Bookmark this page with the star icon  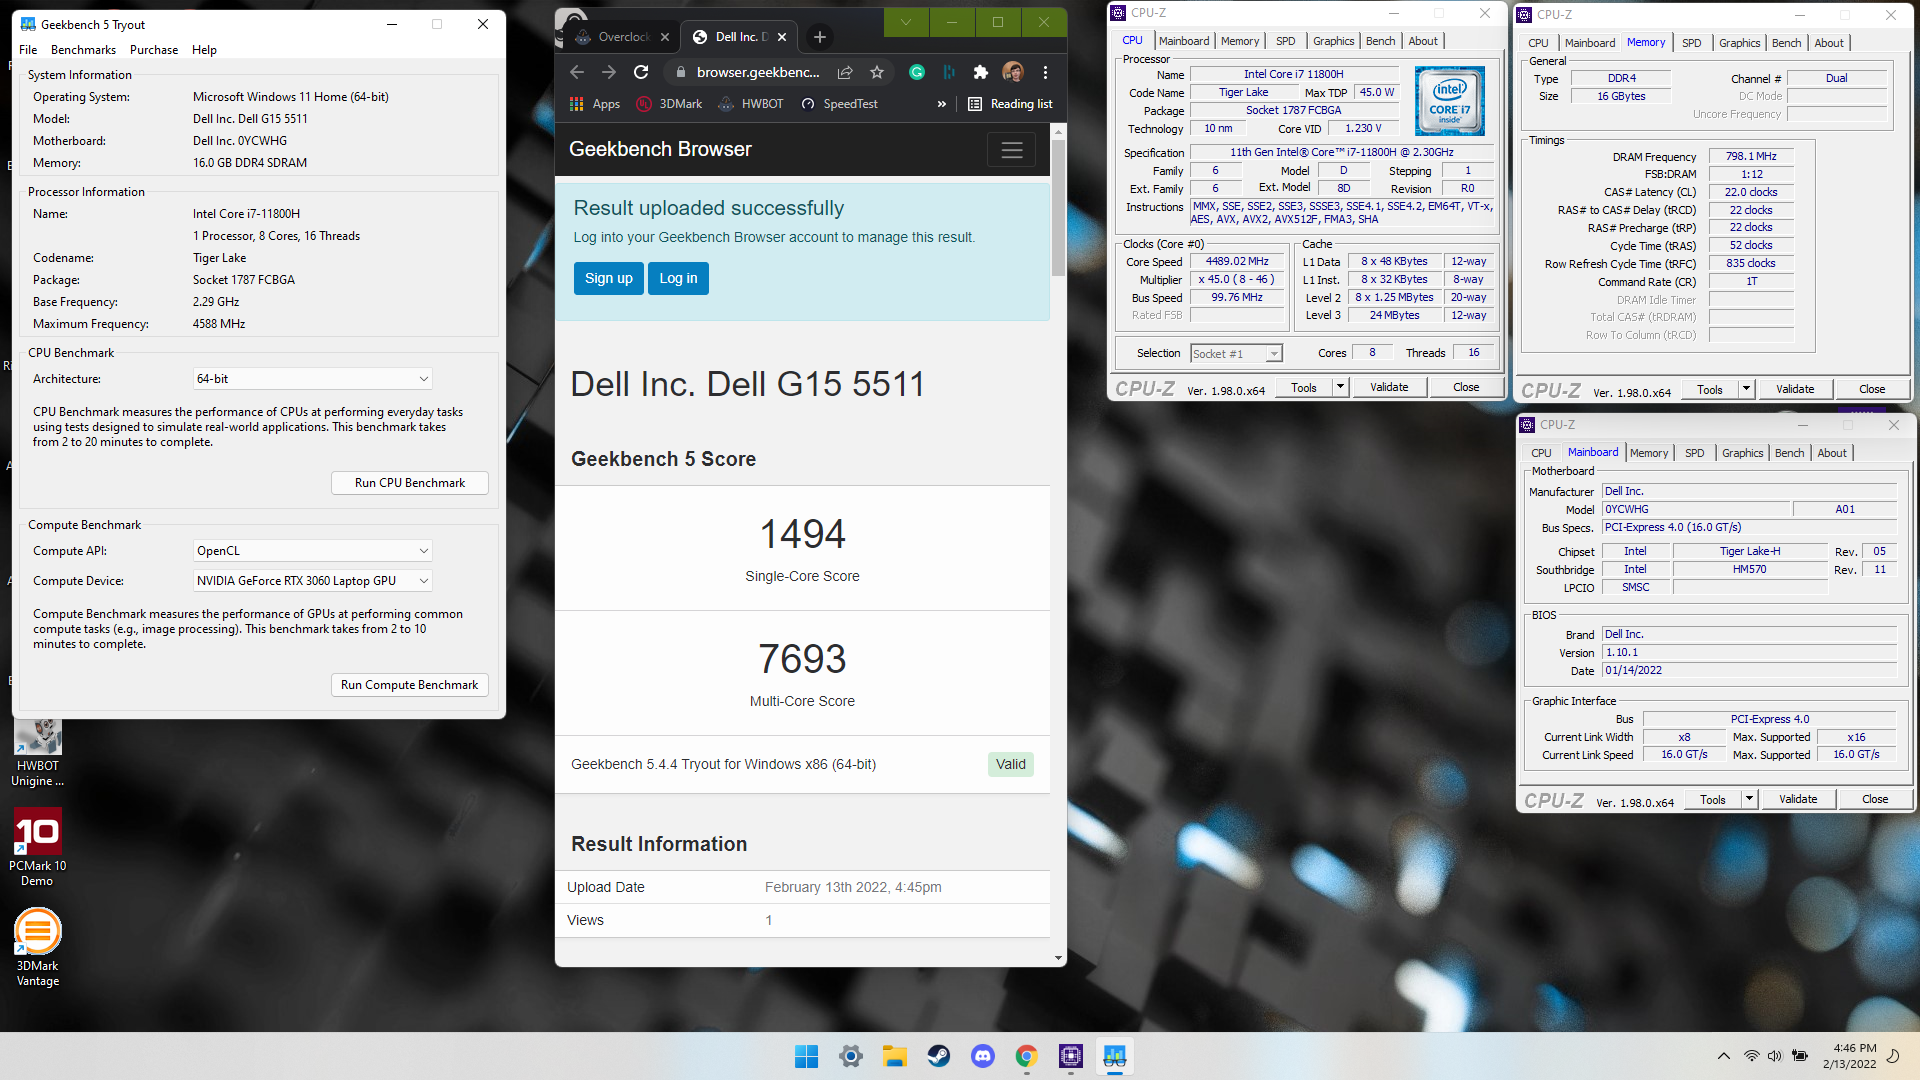877,72
